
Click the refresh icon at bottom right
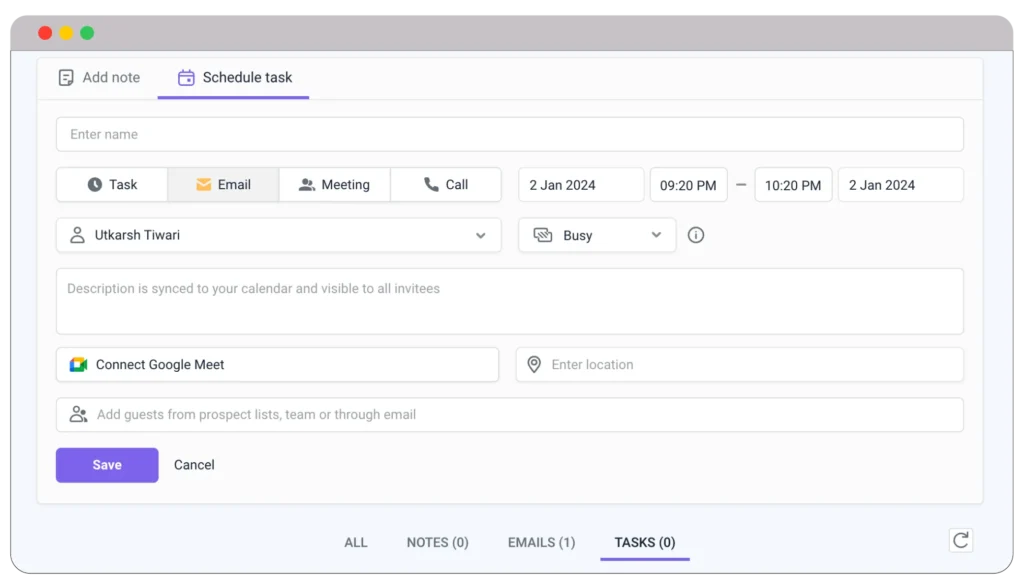[961, 540]
